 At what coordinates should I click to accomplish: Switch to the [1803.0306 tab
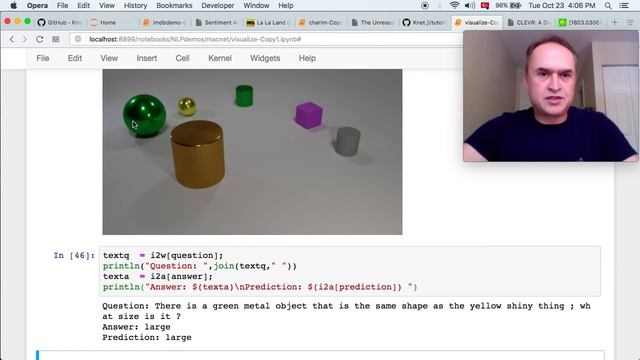click(581, 22)
